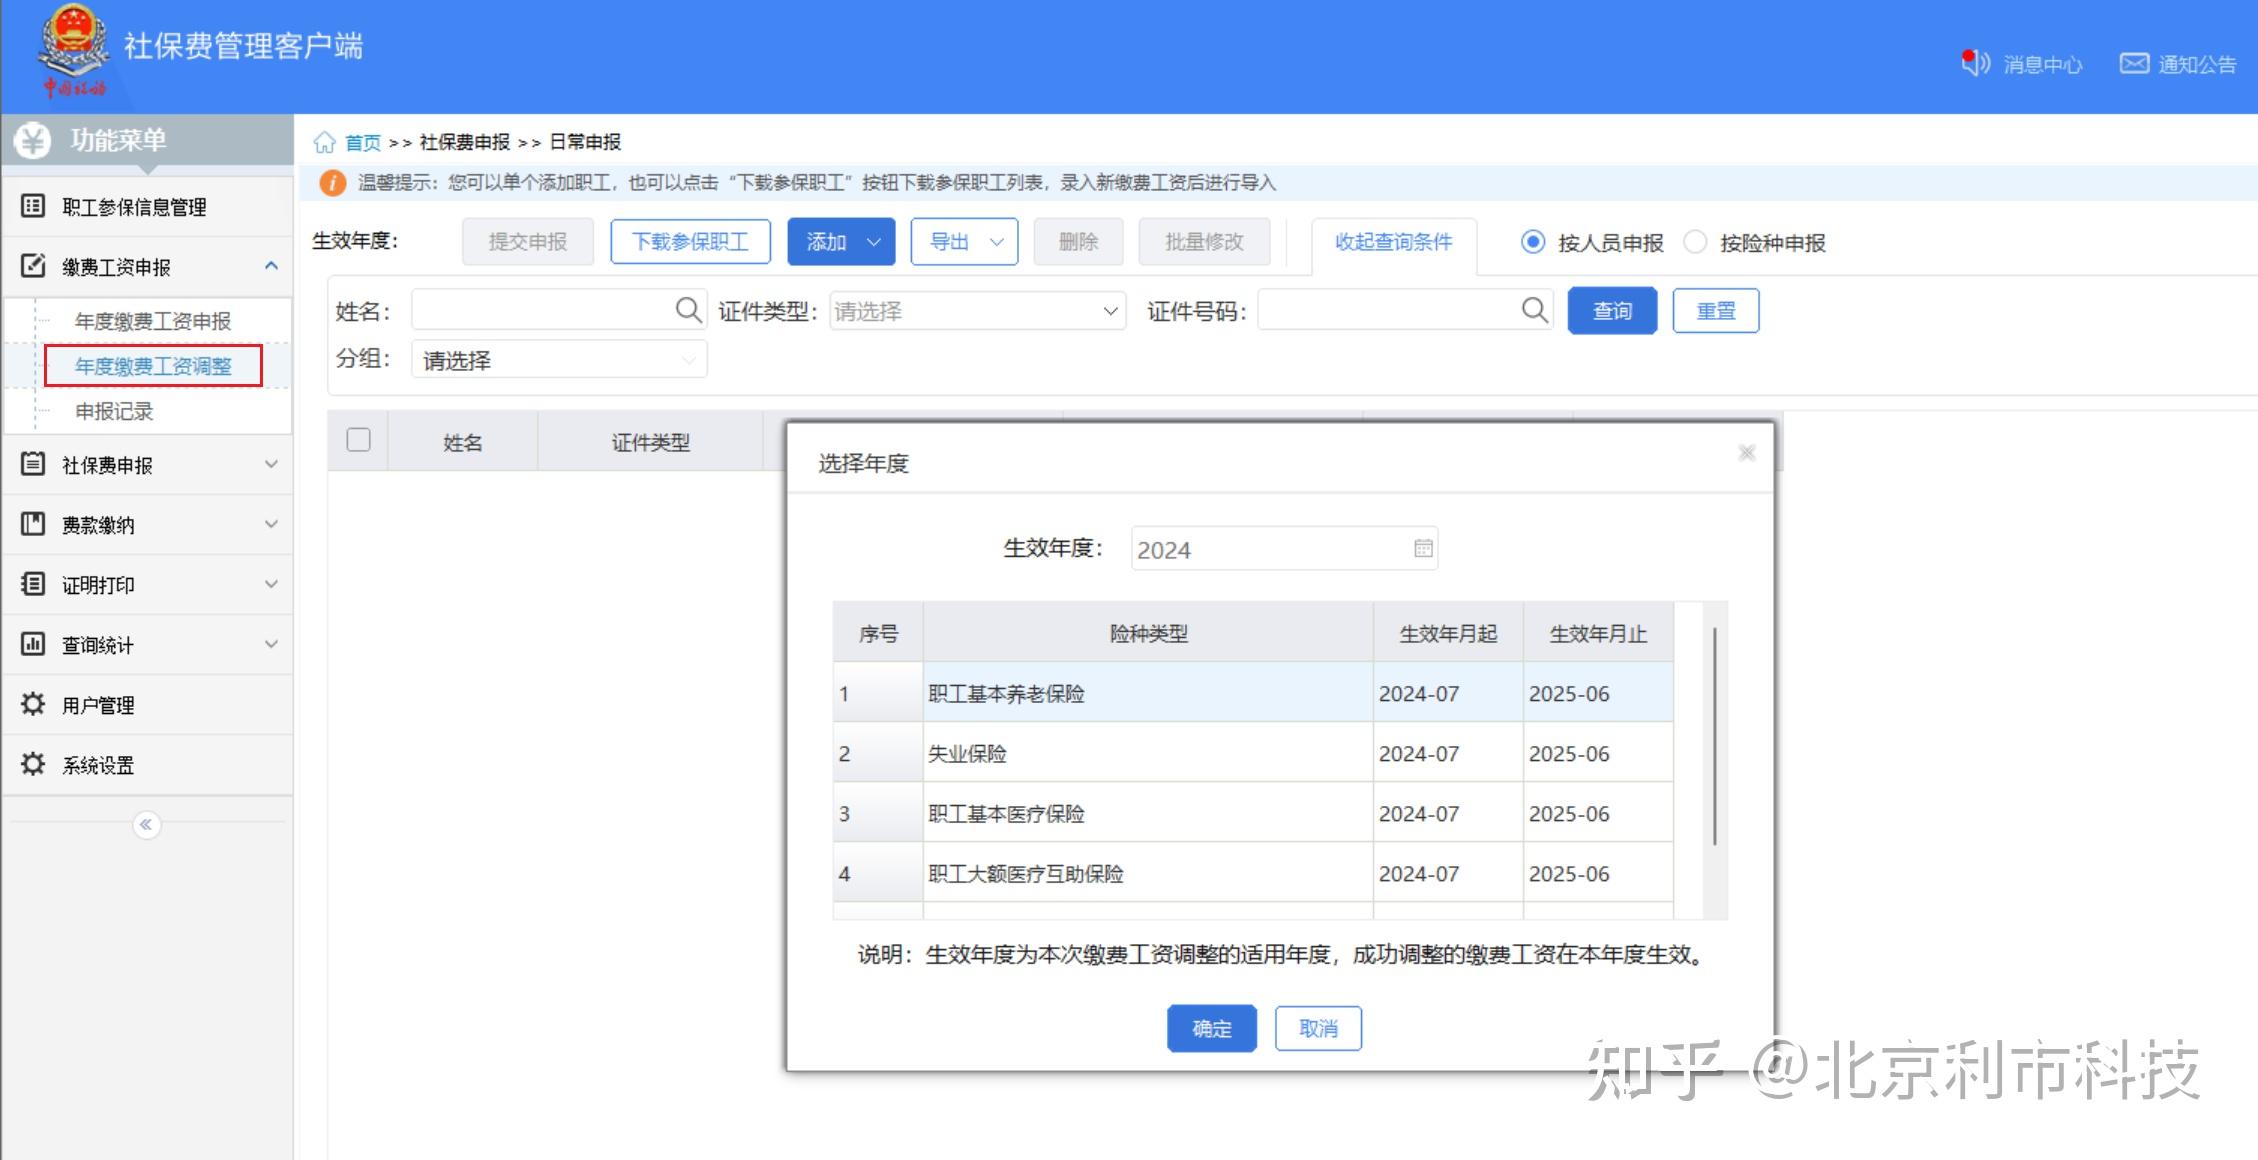Click the orange info icon by 温馨提示
This screenshot has width=2258, height=1160.
332,183
